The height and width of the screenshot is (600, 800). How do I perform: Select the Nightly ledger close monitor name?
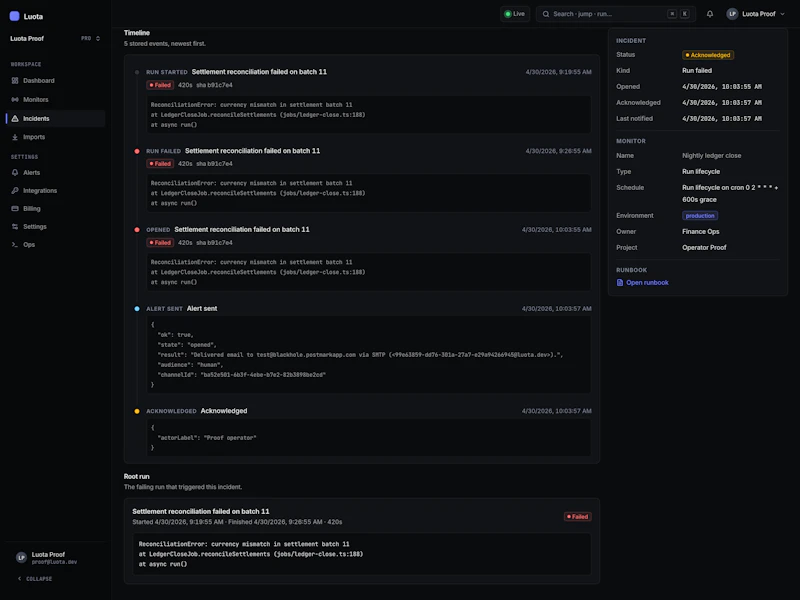point(711,156)
